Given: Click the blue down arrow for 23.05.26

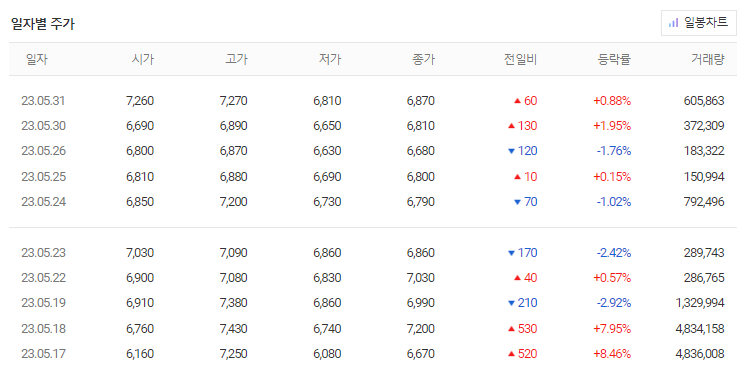Looking at the screenshot, I should click(511, 151).
